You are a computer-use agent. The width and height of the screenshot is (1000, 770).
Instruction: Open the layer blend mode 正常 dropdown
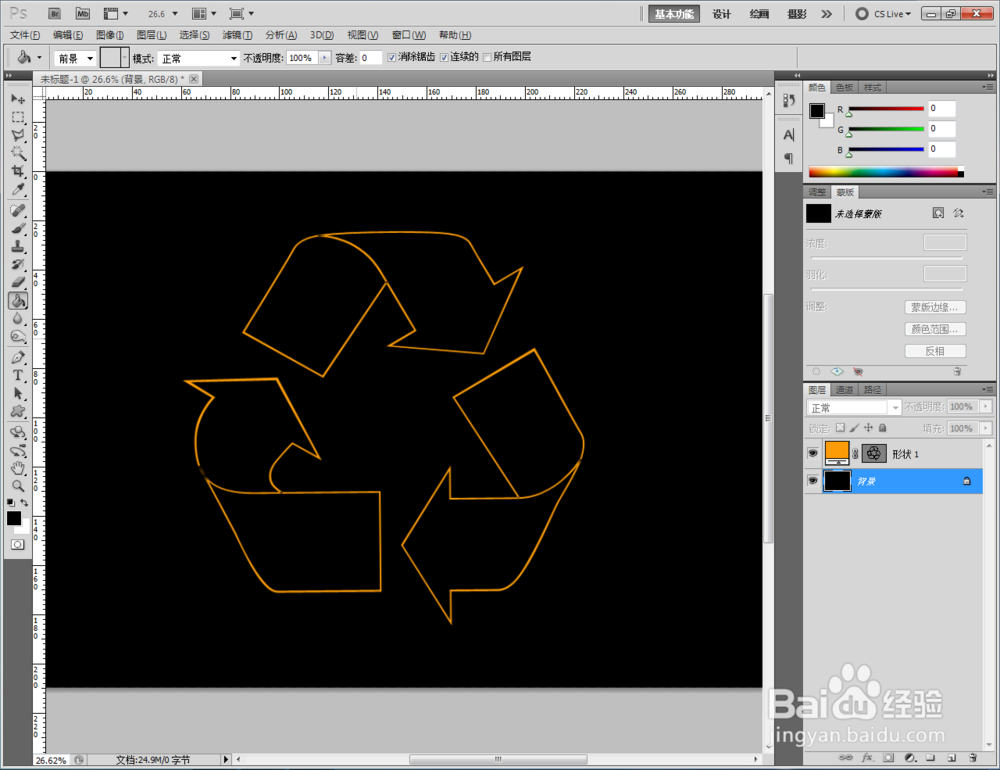854,407
